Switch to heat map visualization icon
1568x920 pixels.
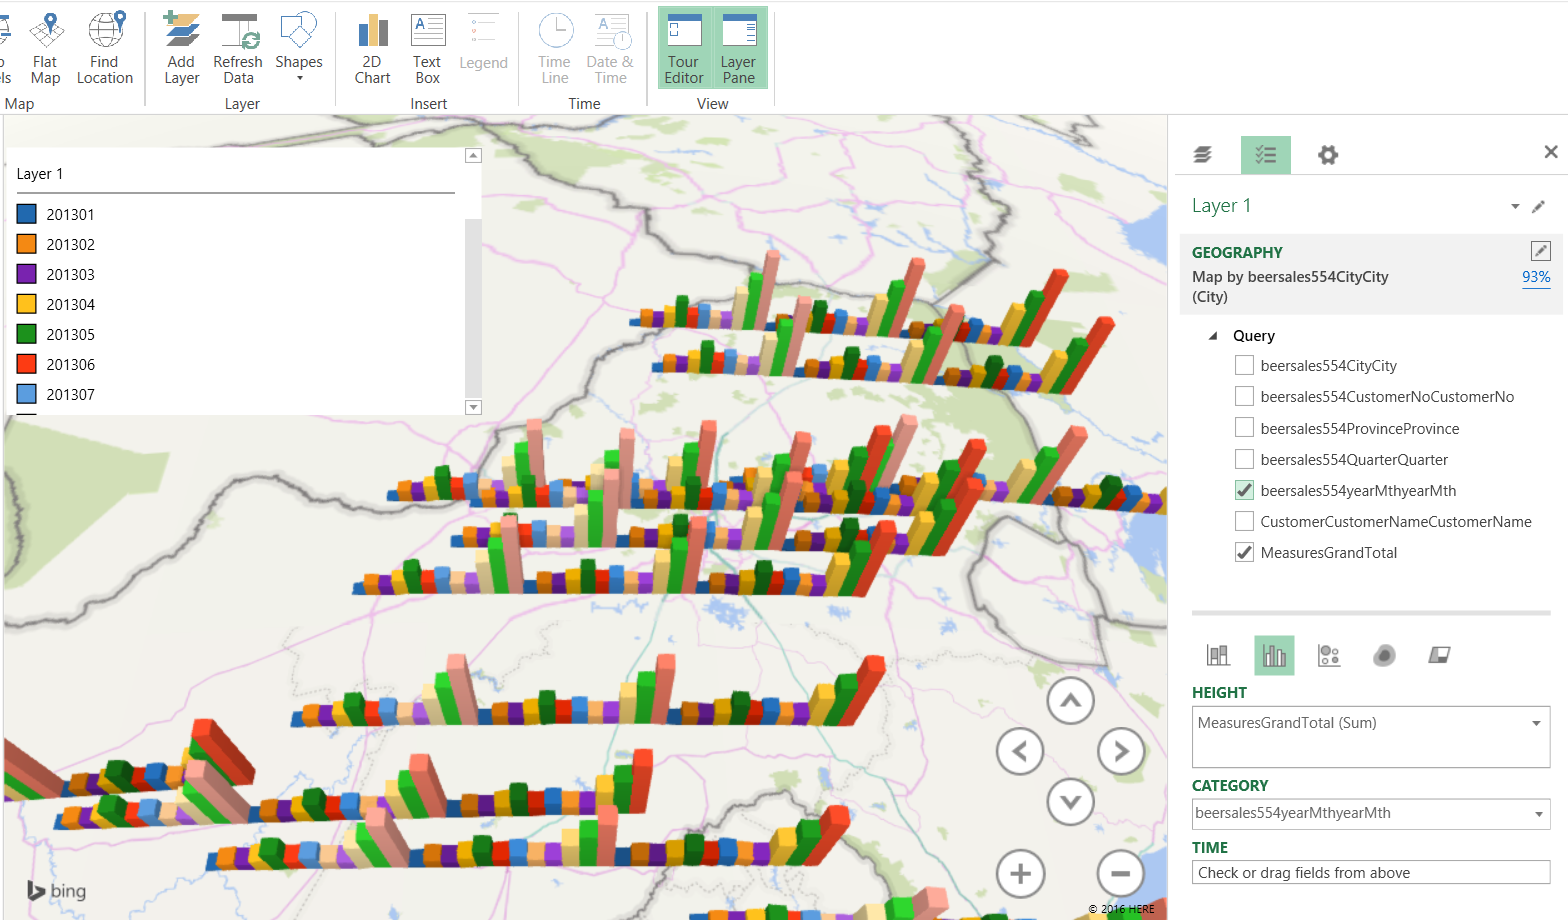(1384, 656)
